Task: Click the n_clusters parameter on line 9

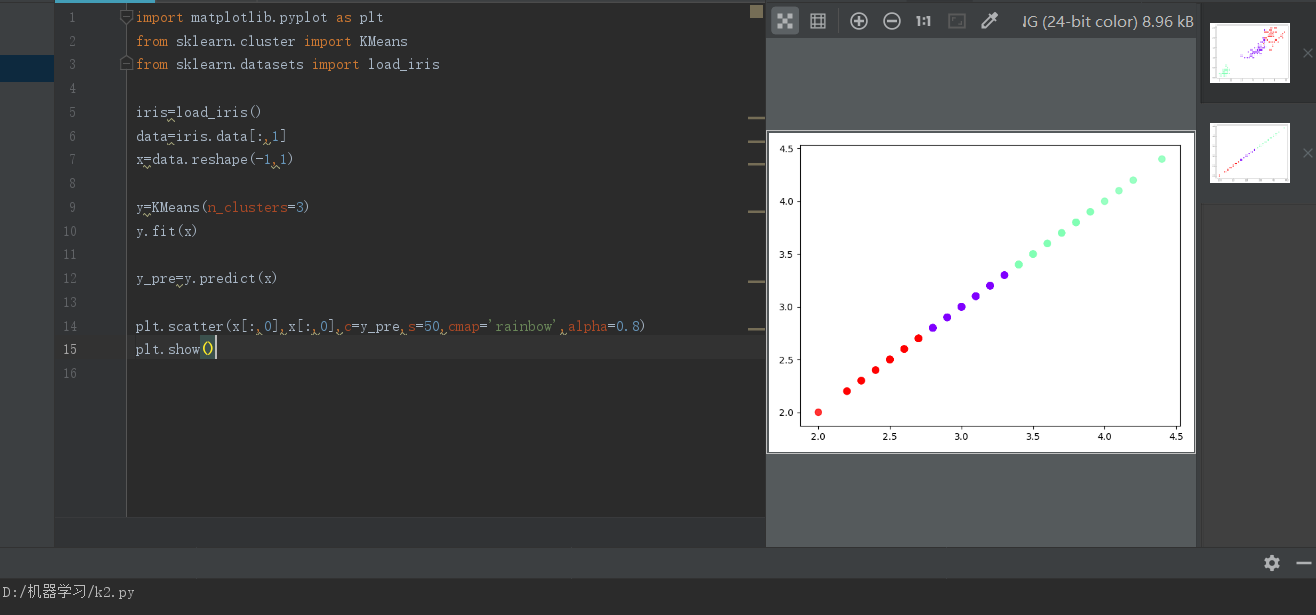Action: click(x=247, y=207)
